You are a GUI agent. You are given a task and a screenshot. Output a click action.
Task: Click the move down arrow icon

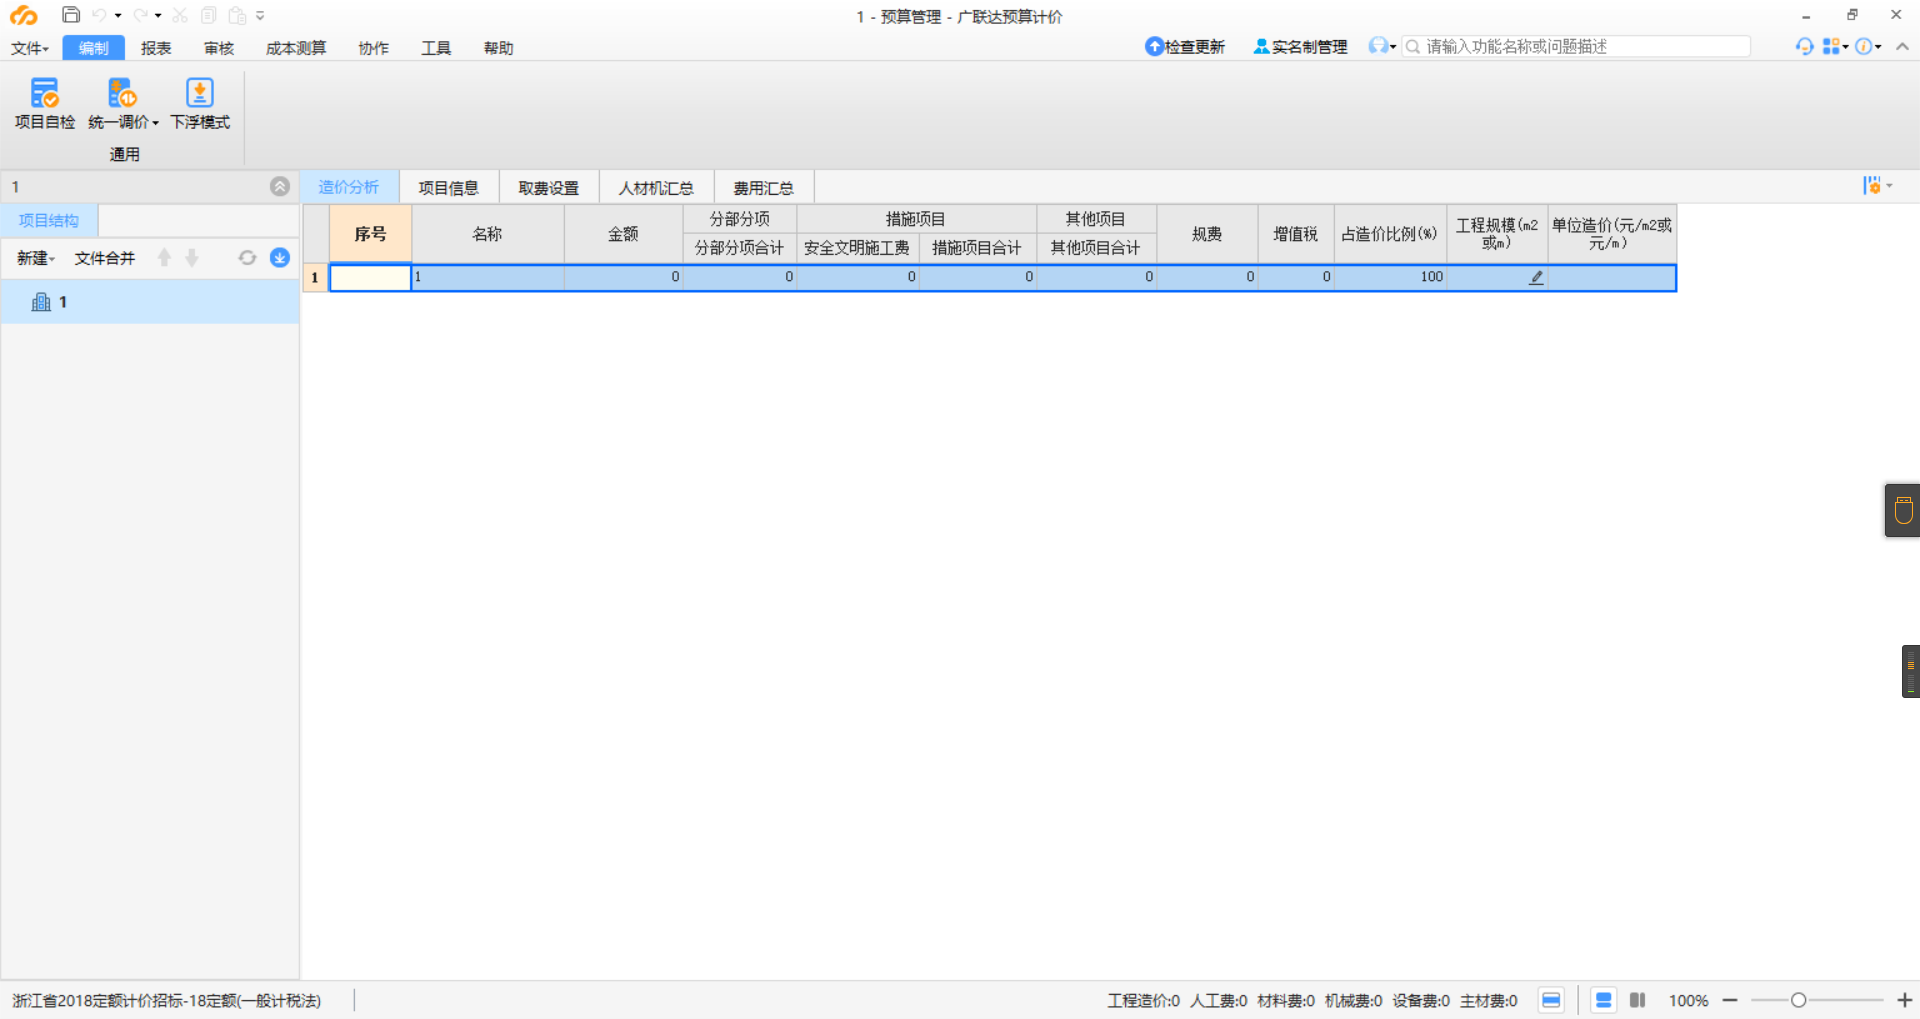click(x=192, y=258)
